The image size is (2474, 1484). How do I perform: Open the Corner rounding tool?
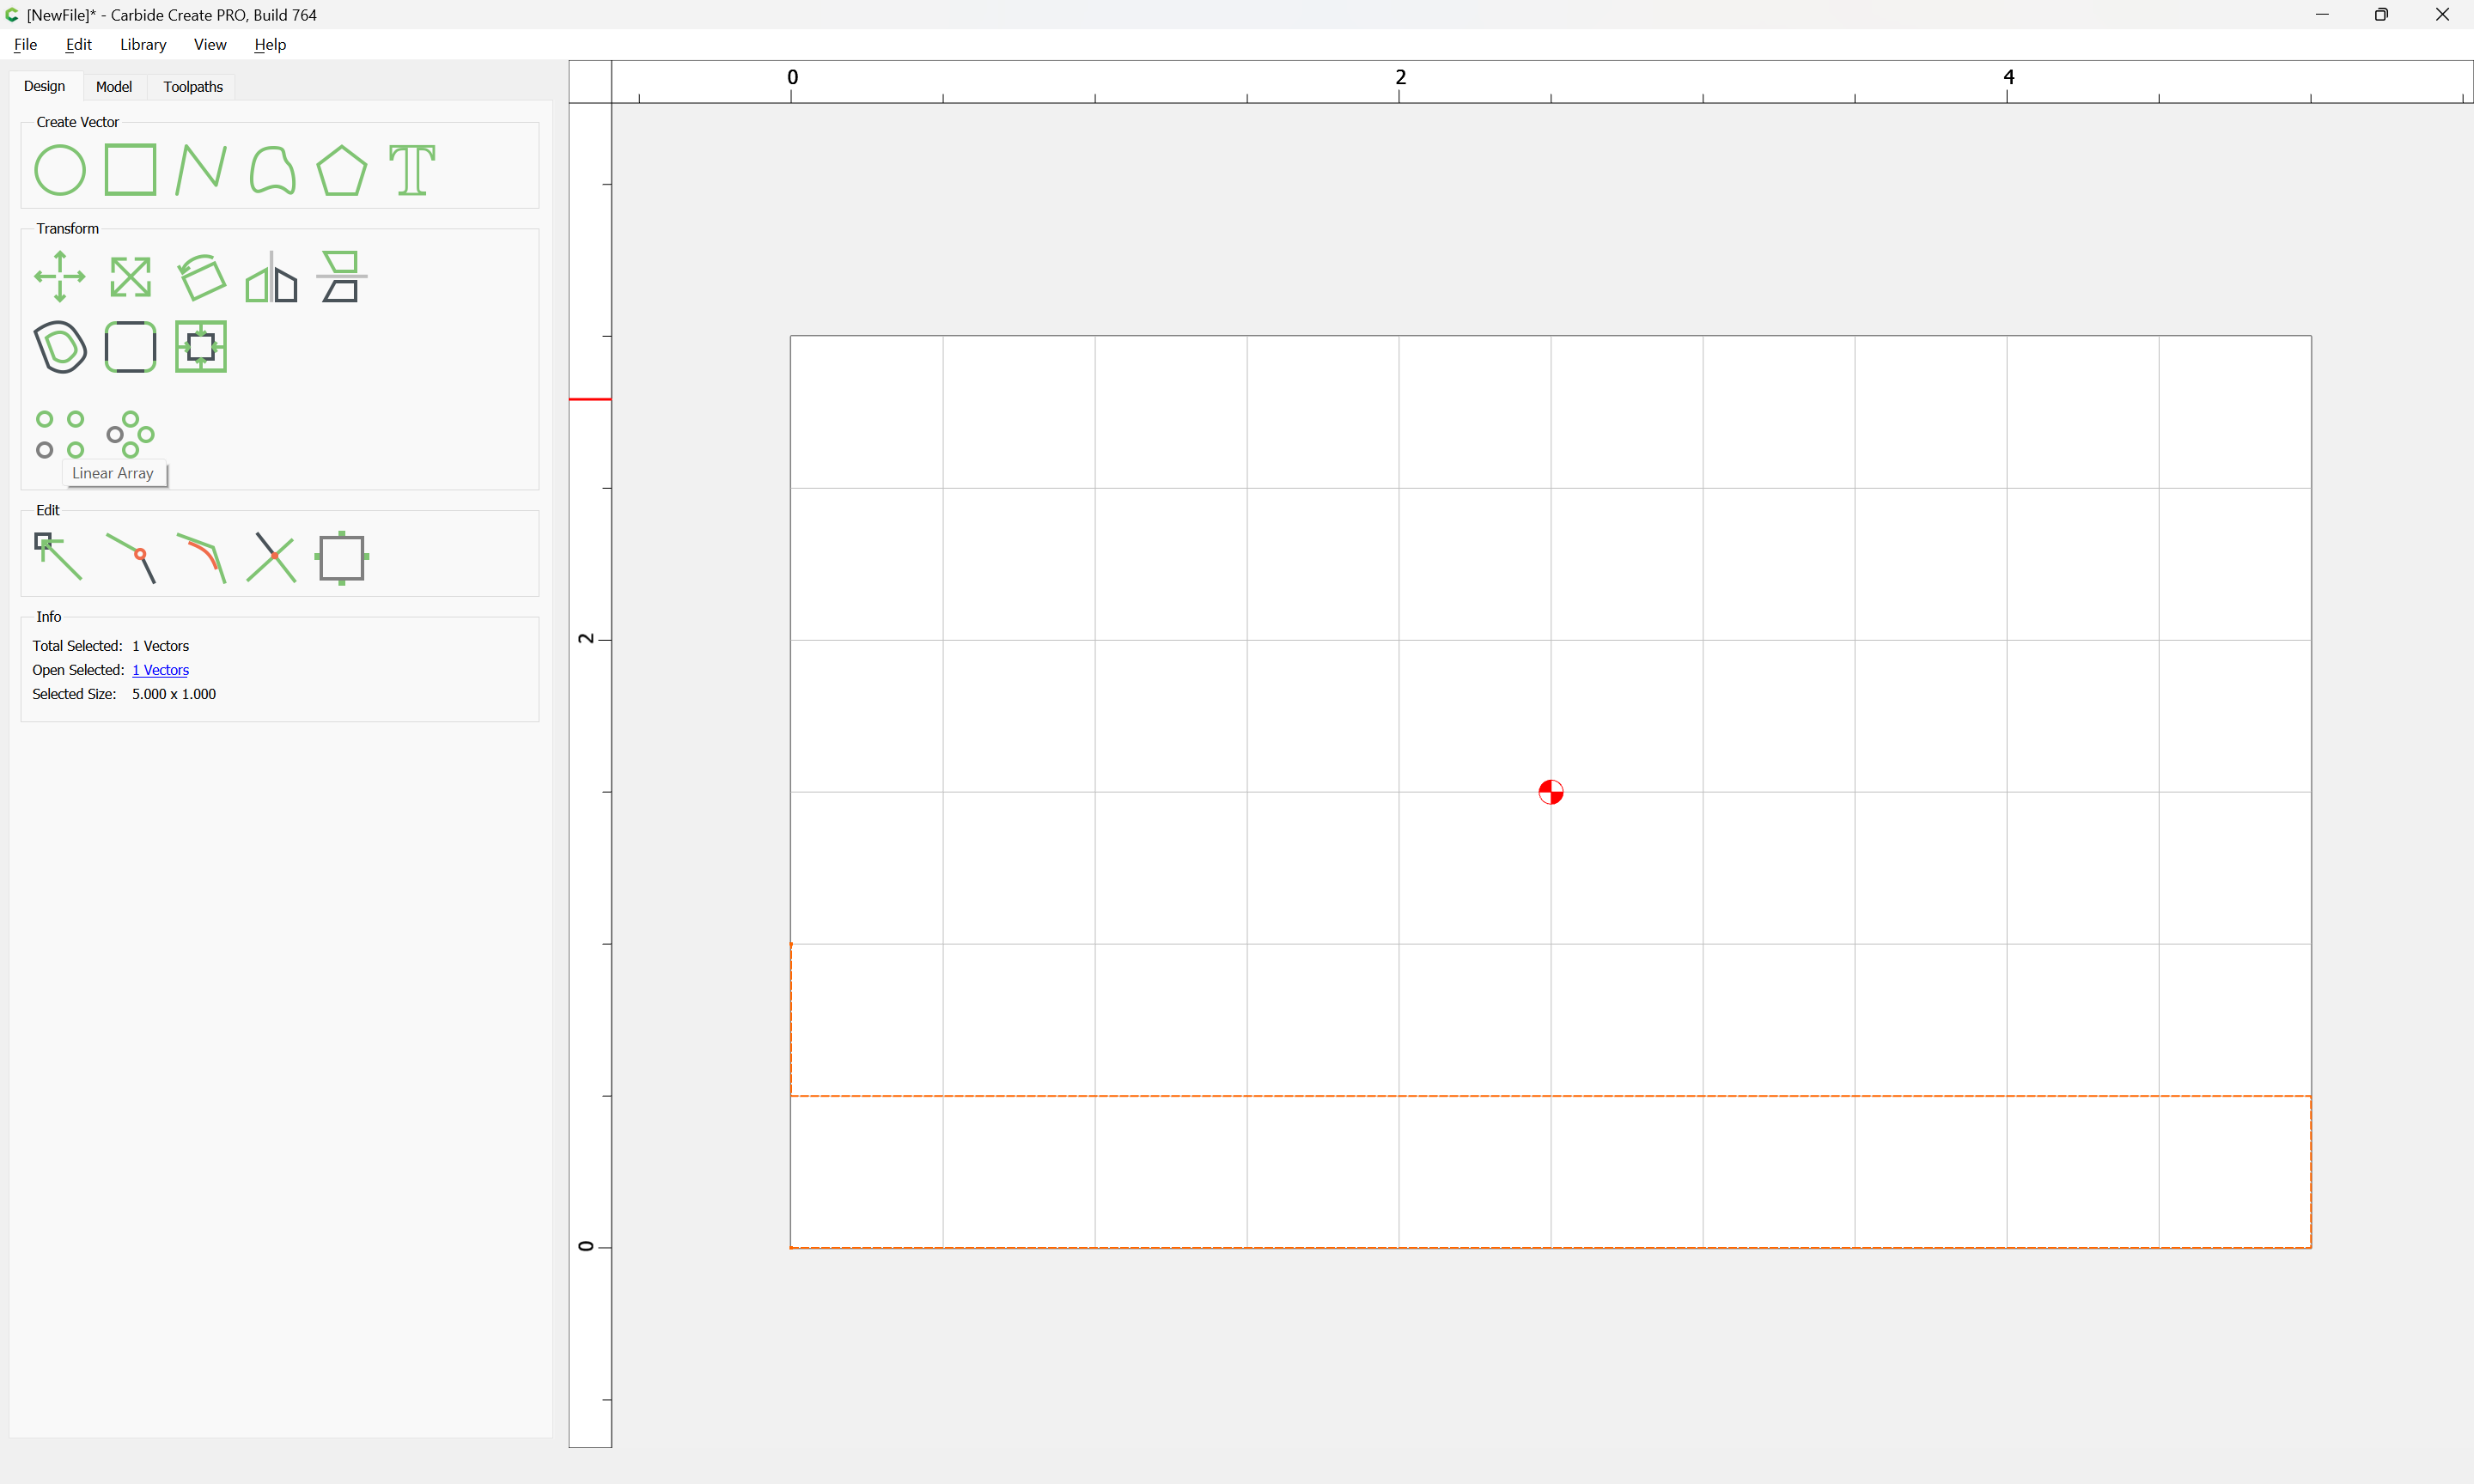(130, 347)
